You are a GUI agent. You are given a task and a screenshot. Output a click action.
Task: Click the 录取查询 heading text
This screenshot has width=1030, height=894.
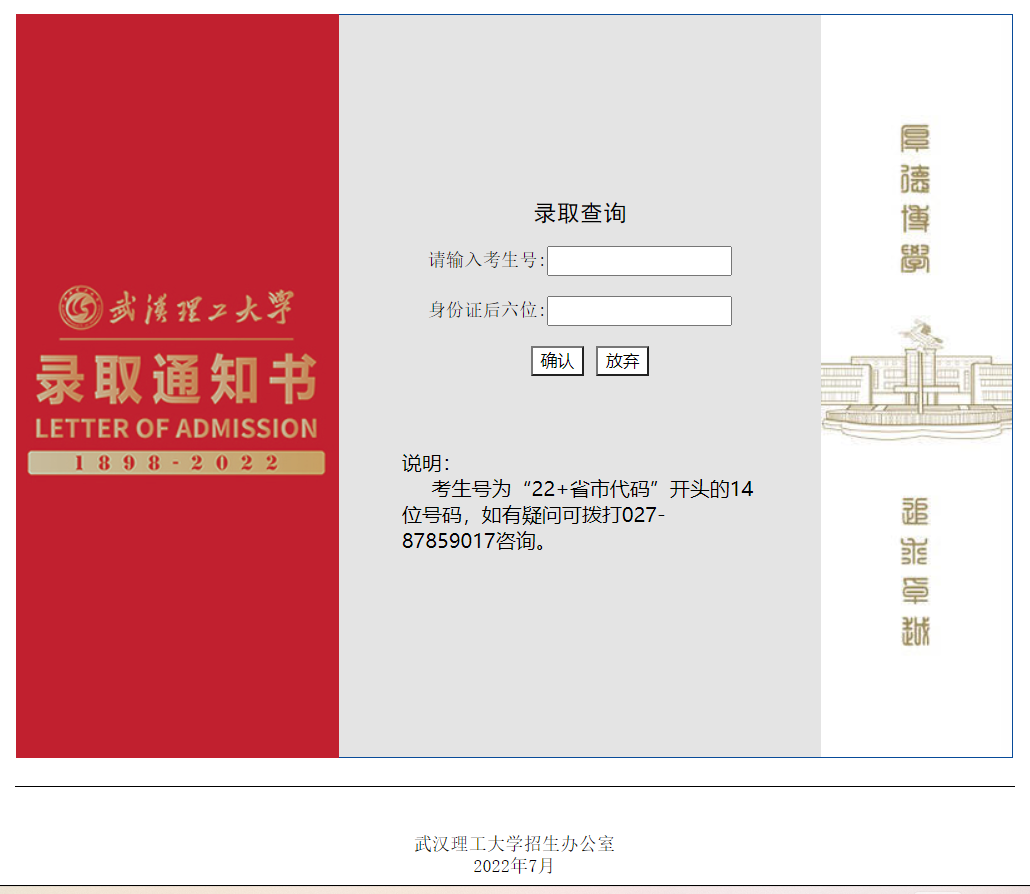pos(579,213)
